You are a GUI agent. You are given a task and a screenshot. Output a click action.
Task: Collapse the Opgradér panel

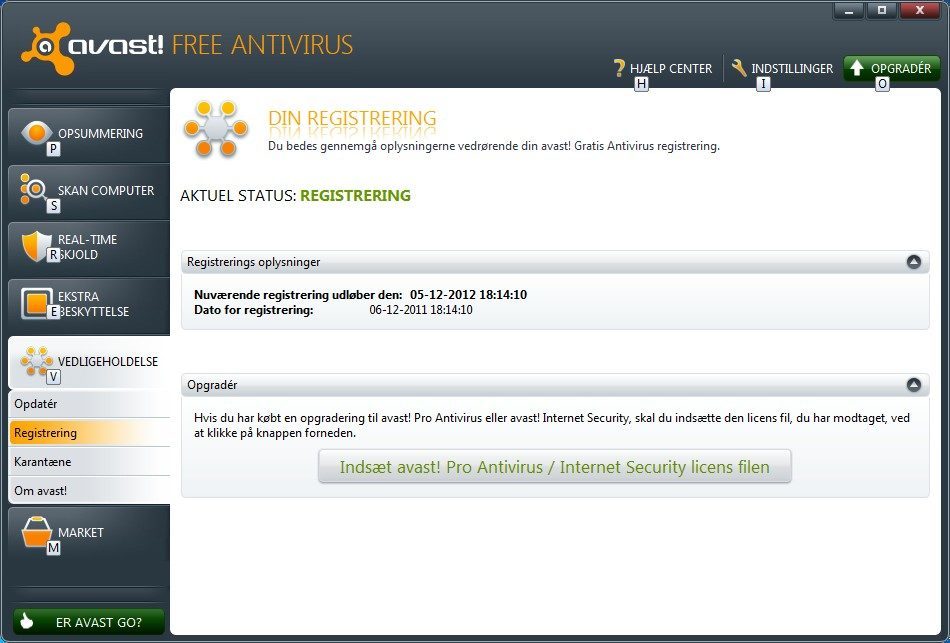coord(913,384)
